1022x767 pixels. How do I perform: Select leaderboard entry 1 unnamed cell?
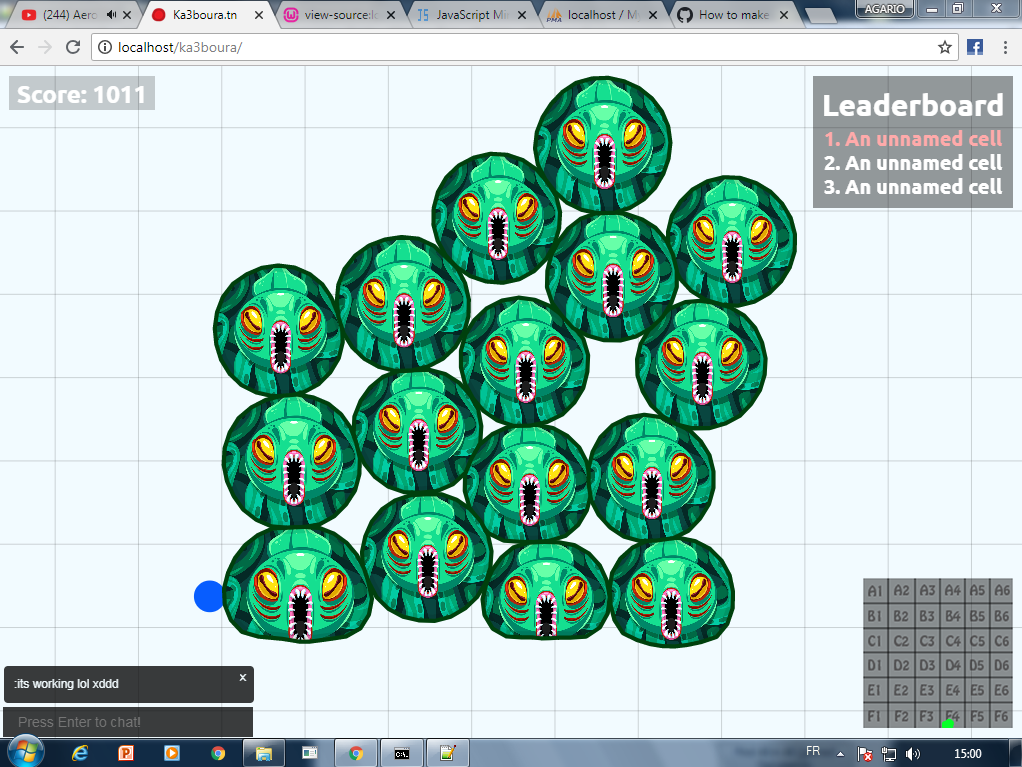[912, 139]
